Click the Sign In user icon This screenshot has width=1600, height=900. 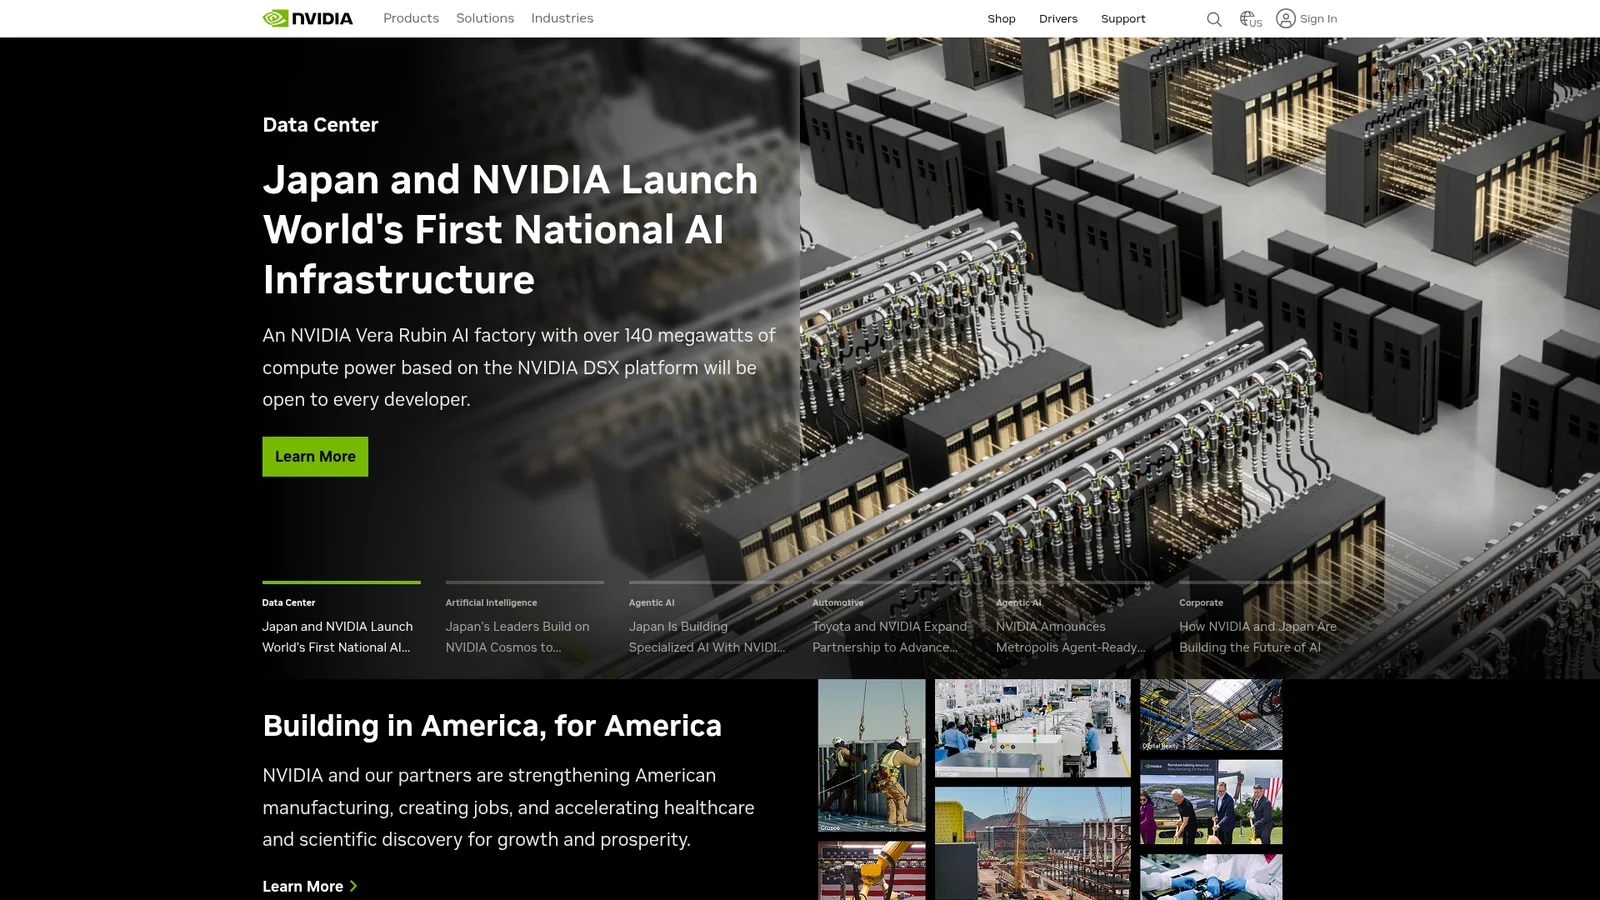[1286, 18]
